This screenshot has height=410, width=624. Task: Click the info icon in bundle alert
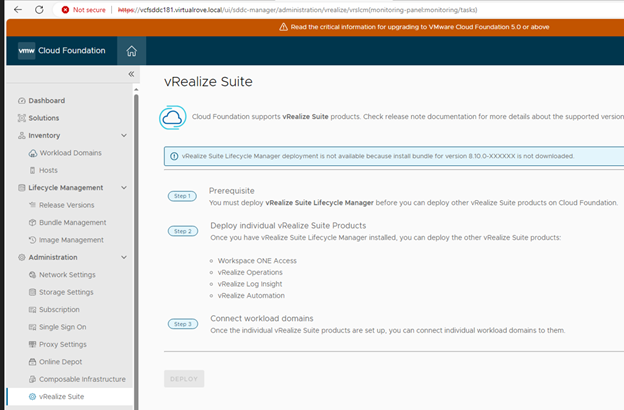click(174, 156)
